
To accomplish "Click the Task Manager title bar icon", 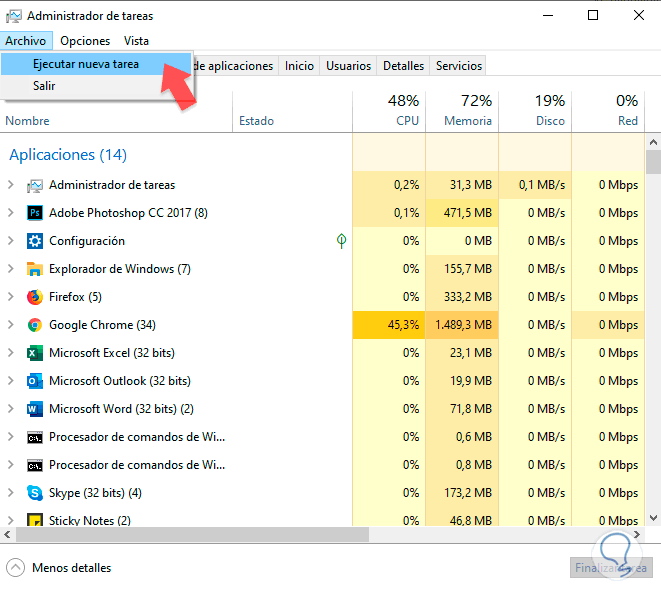I will (13, 16).
